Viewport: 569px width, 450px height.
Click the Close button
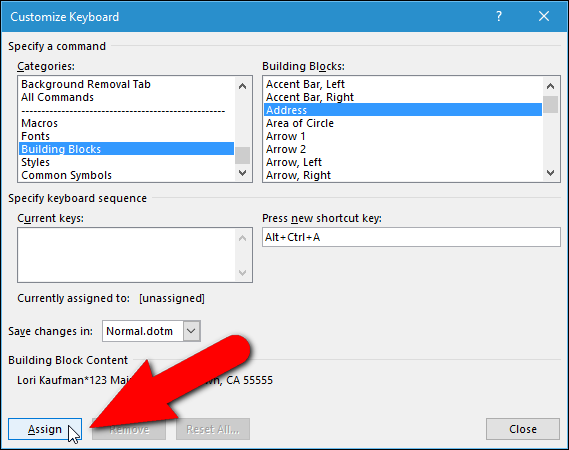click(523, 429)
